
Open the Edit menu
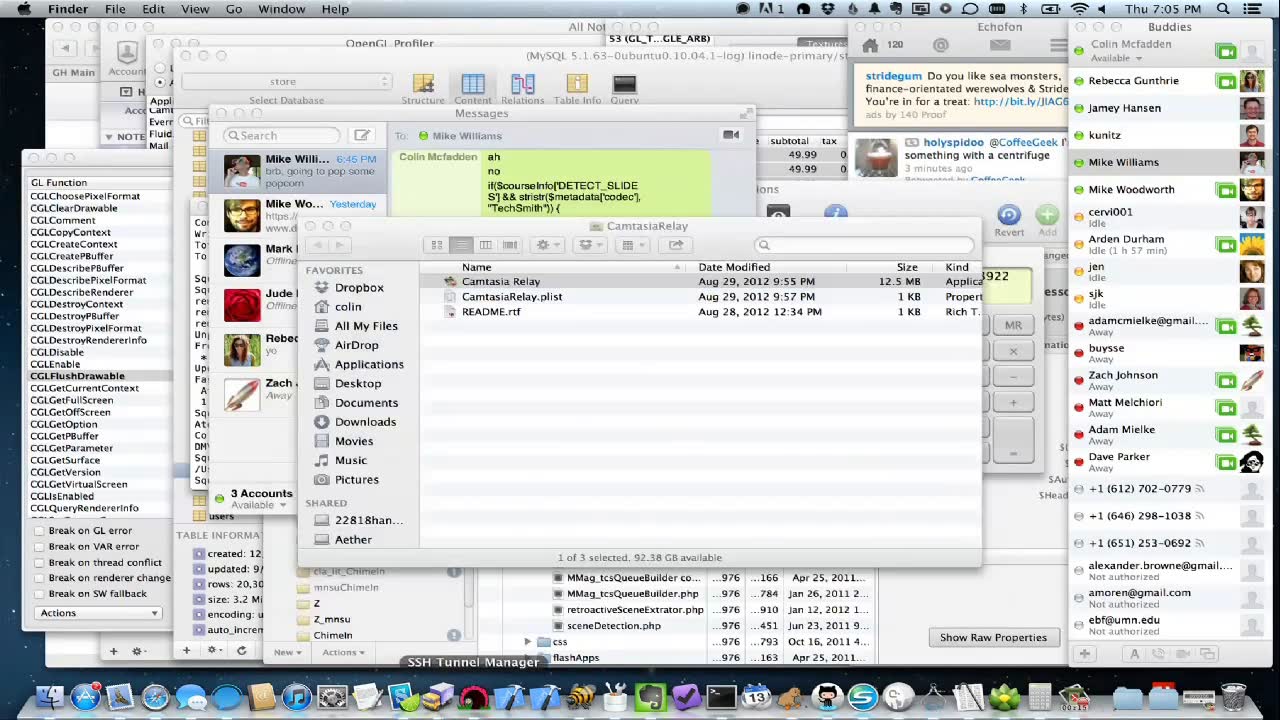[153, 9]
